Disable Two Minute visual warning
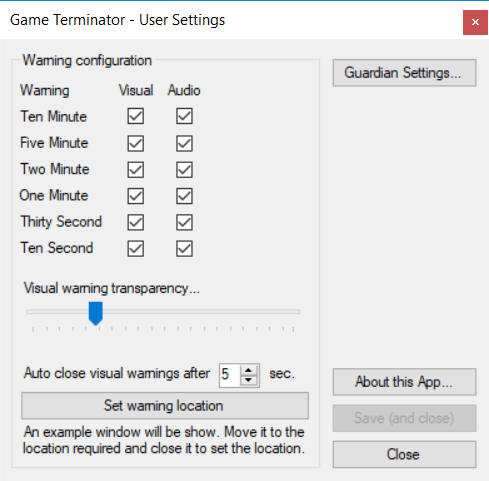The image size is (489, 481). click(136, 170)
